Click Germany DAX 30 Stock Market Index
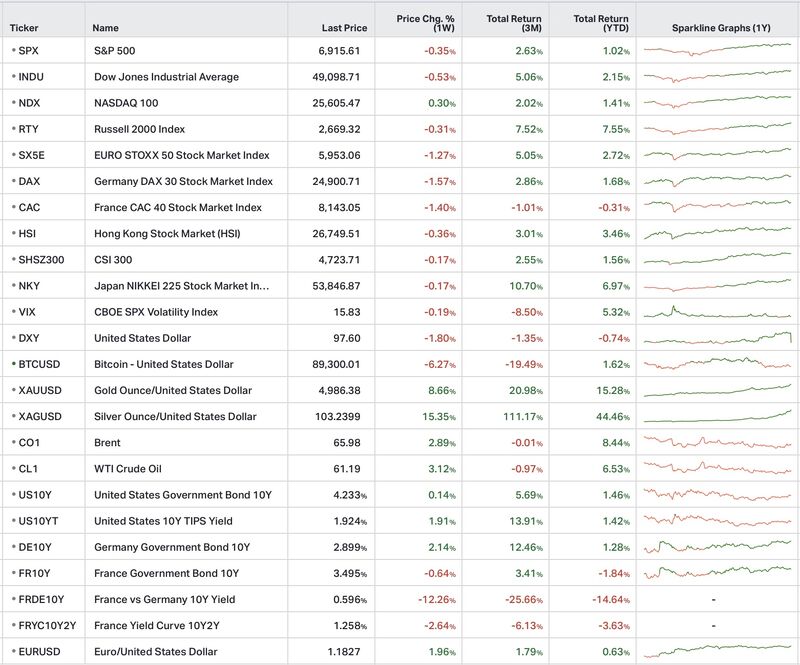Image resolution: width=800 pixels, height=665 pixels. pyautogui.click(x=184, y=181)
